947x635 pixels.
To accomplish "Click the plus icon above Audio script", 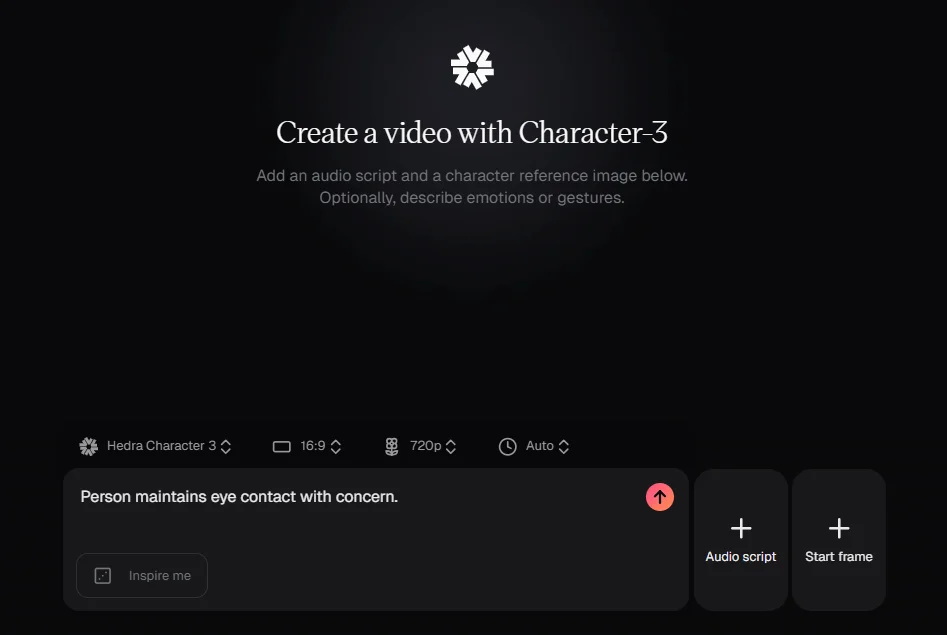I will point(741,528).
